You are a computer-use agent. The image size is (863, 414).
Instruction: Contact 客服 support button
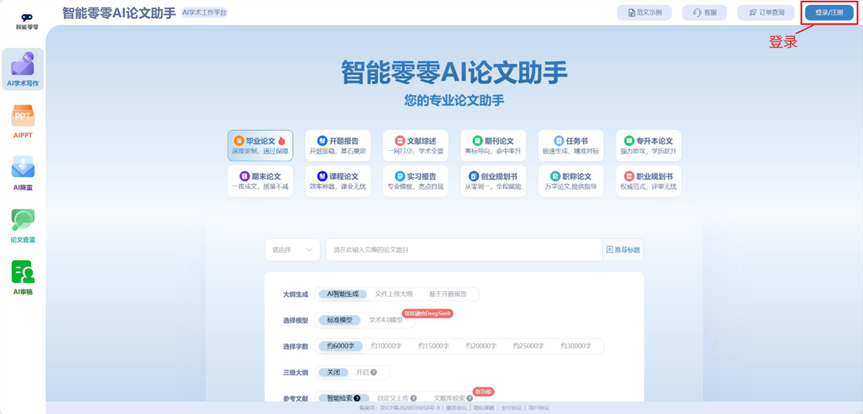click(x=704, y=13)
